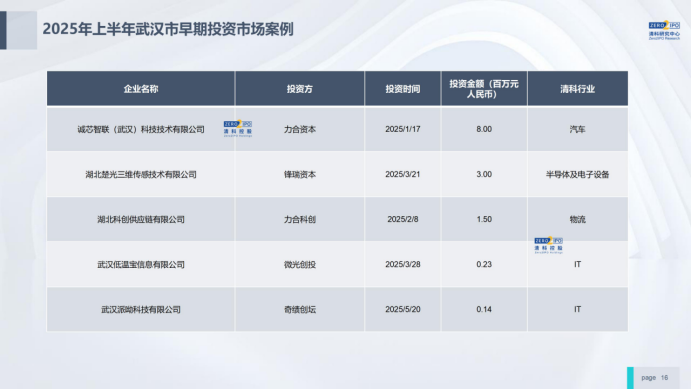692x389 pixels.
Task: Click the 企业名称 column header
Action: click(x=141, y=89)
